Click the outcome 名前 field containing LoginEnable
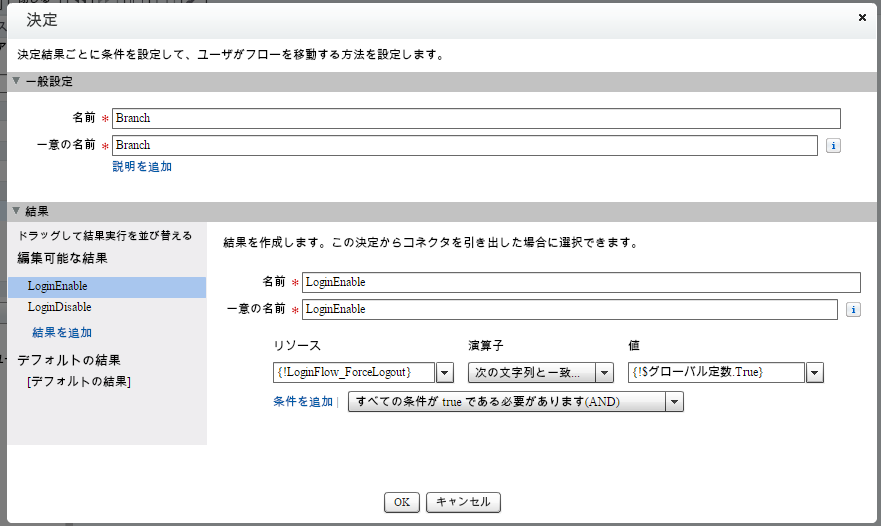Viewport: 881px width, 526px height. tap(580, 282)
